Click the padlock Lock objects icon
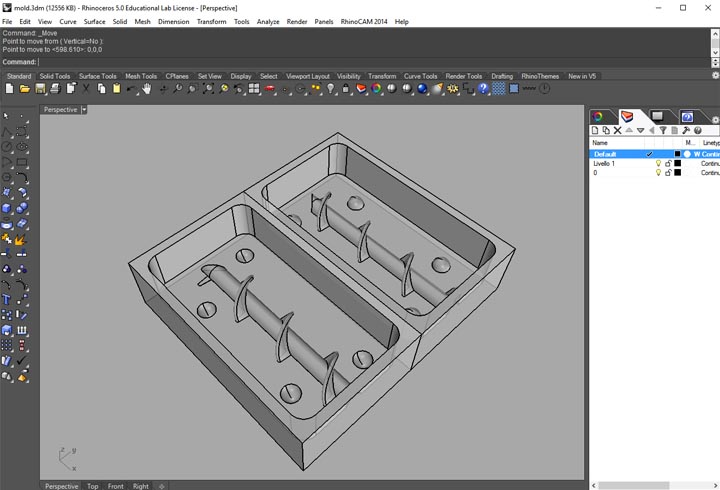The width and height of the screenshot is (720, 490). point(346,89)
